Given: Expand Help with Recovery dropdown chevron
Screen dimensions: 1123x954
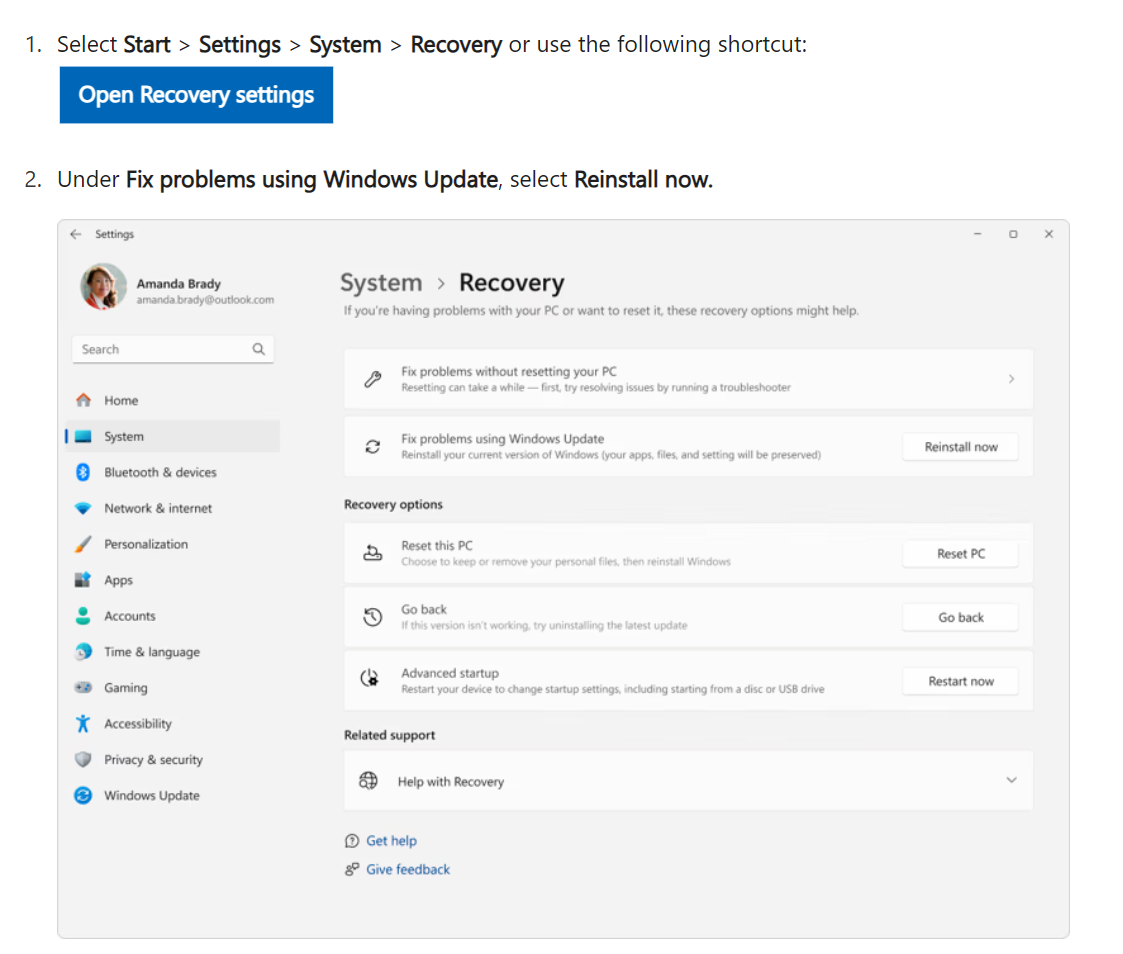Looking at the screenshot, I should 1011,780.
